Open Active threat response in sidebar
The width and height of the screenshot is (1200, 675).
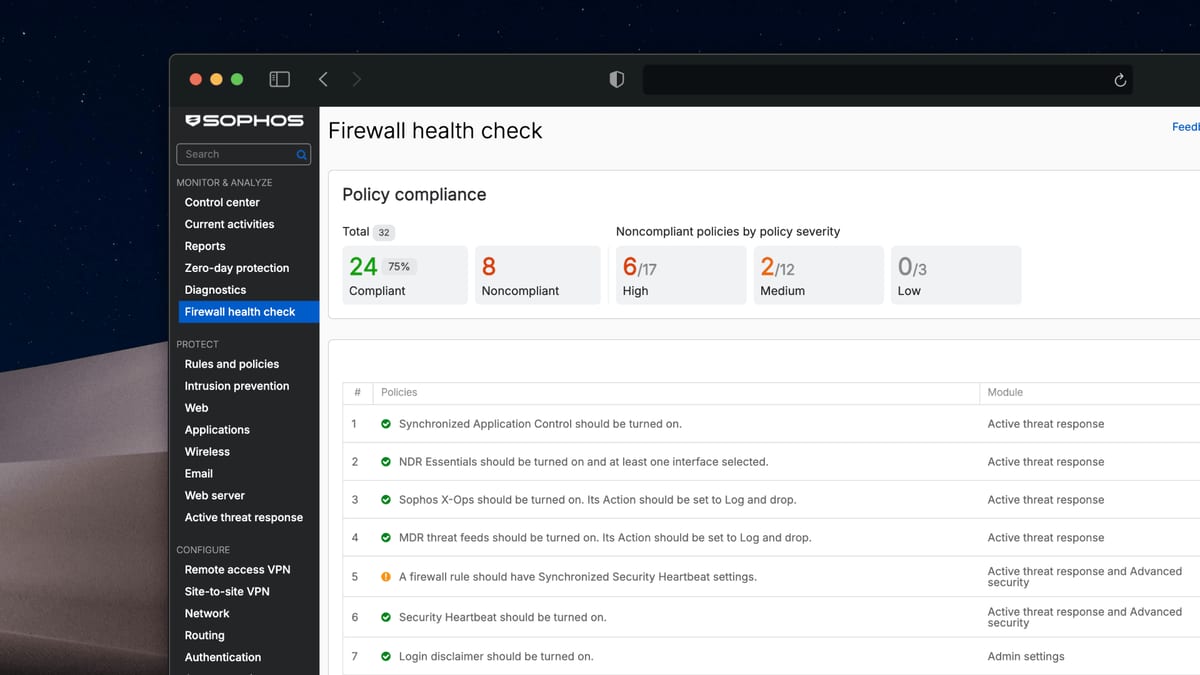pyautogui.click(x=244, y=518)
